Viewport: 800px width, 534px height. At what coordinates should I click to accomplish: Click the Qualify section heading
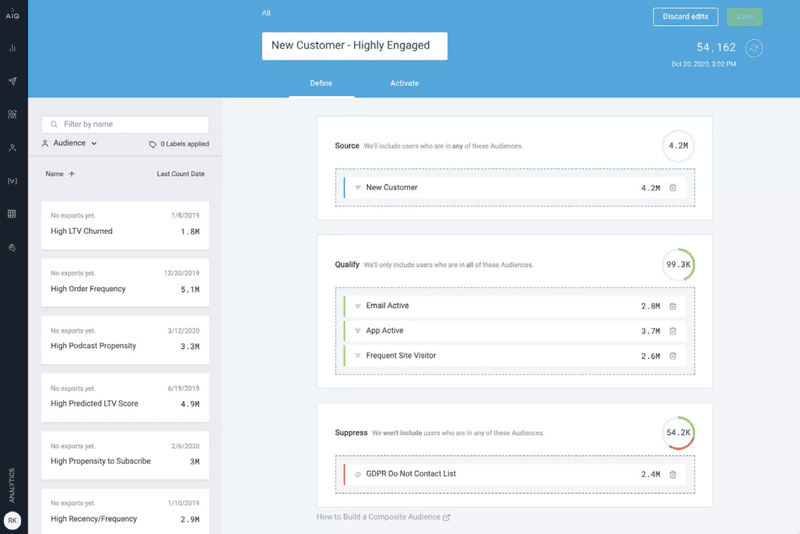347,264
